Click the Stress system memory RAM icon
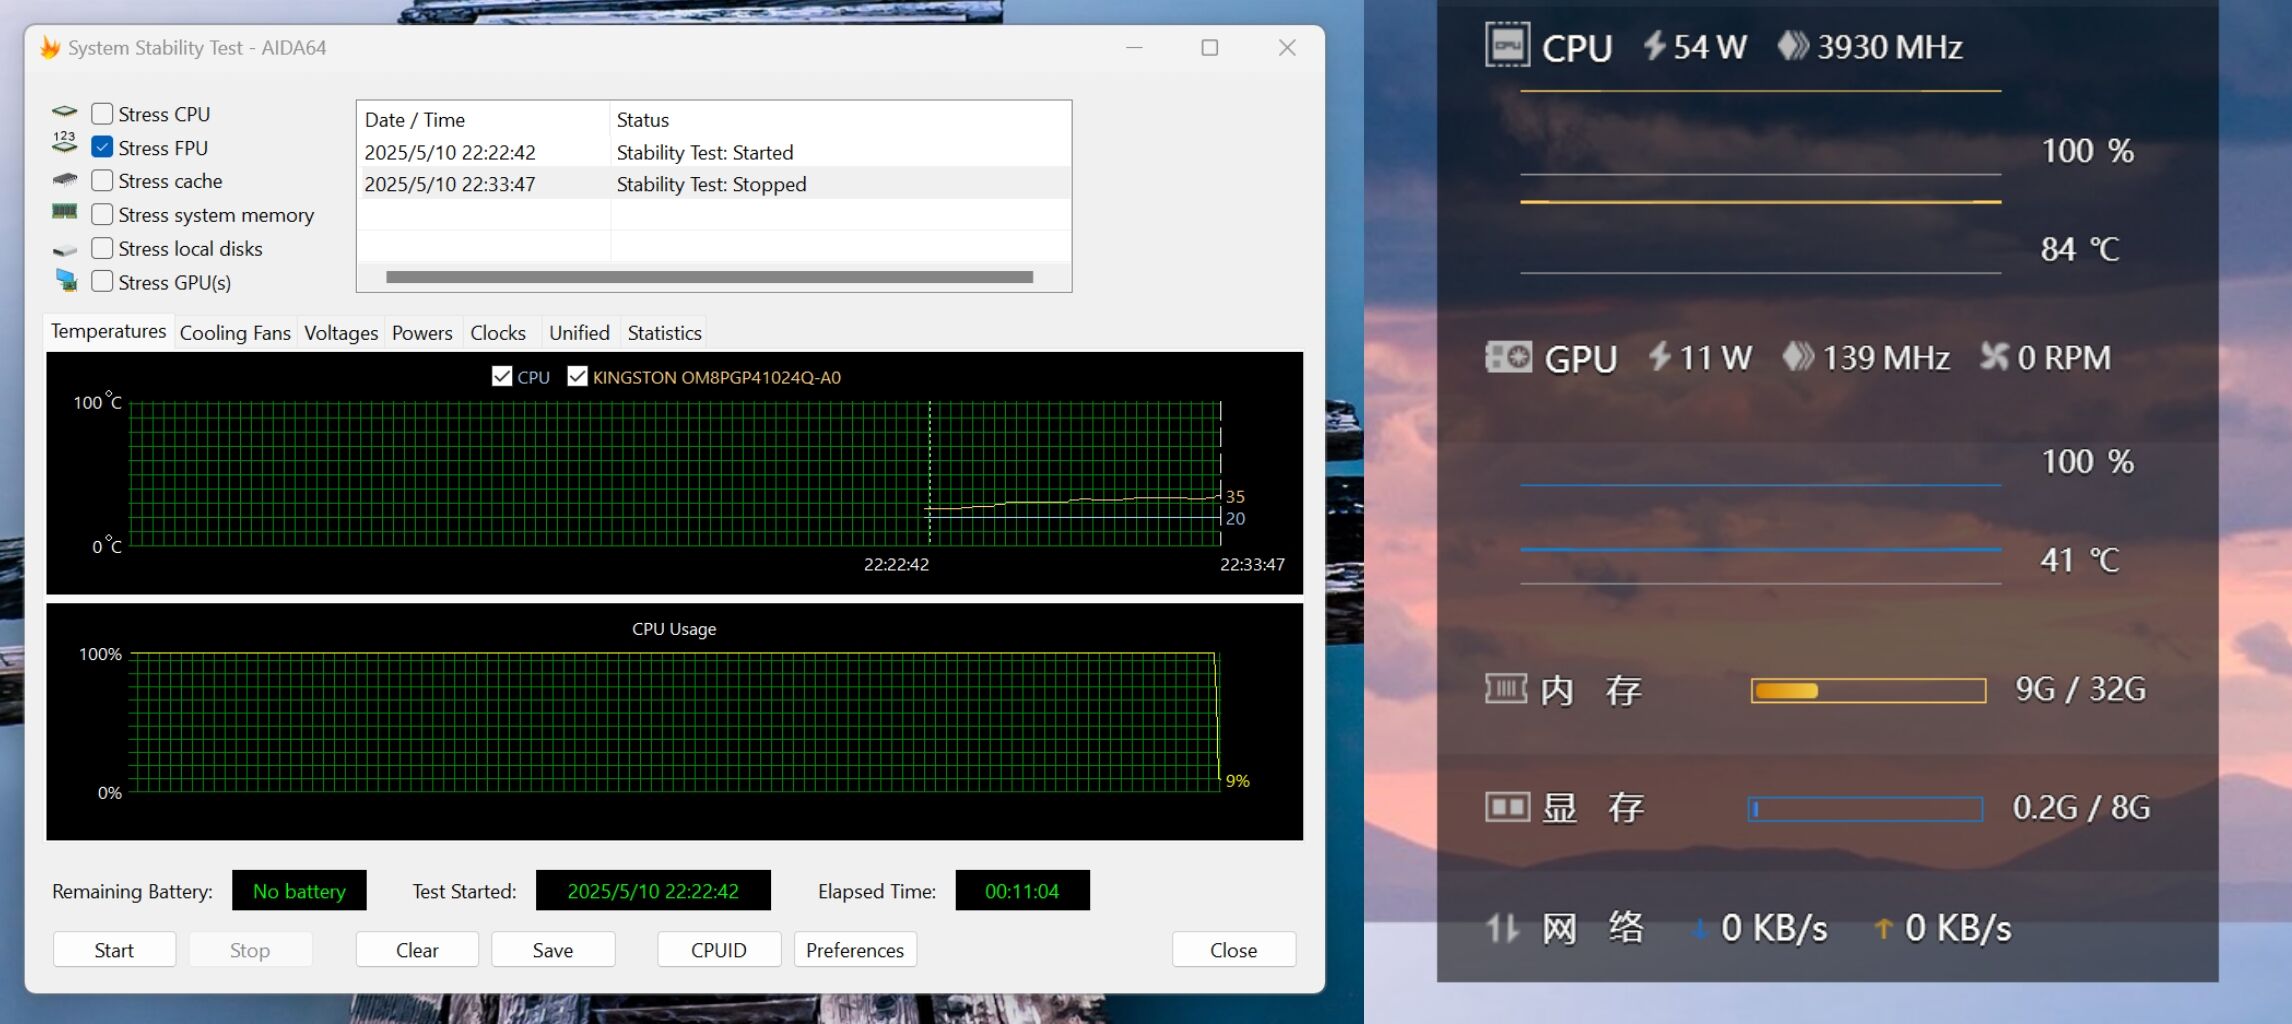 [x=65, y=212]
